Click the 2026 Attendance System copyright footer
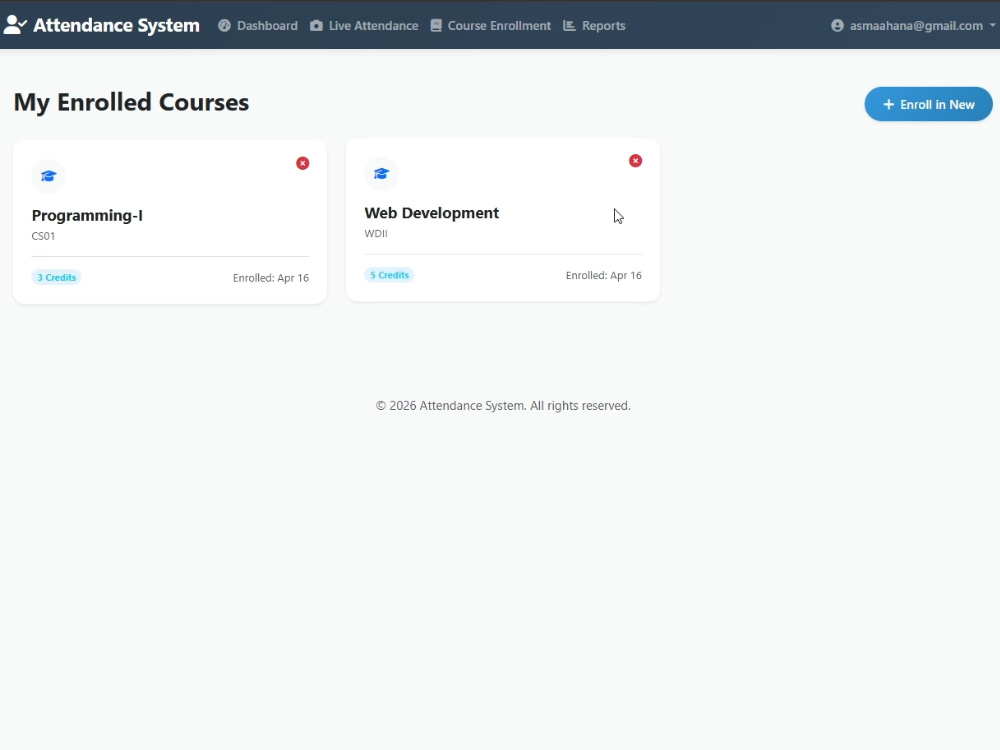 click(x=503, y=406)
